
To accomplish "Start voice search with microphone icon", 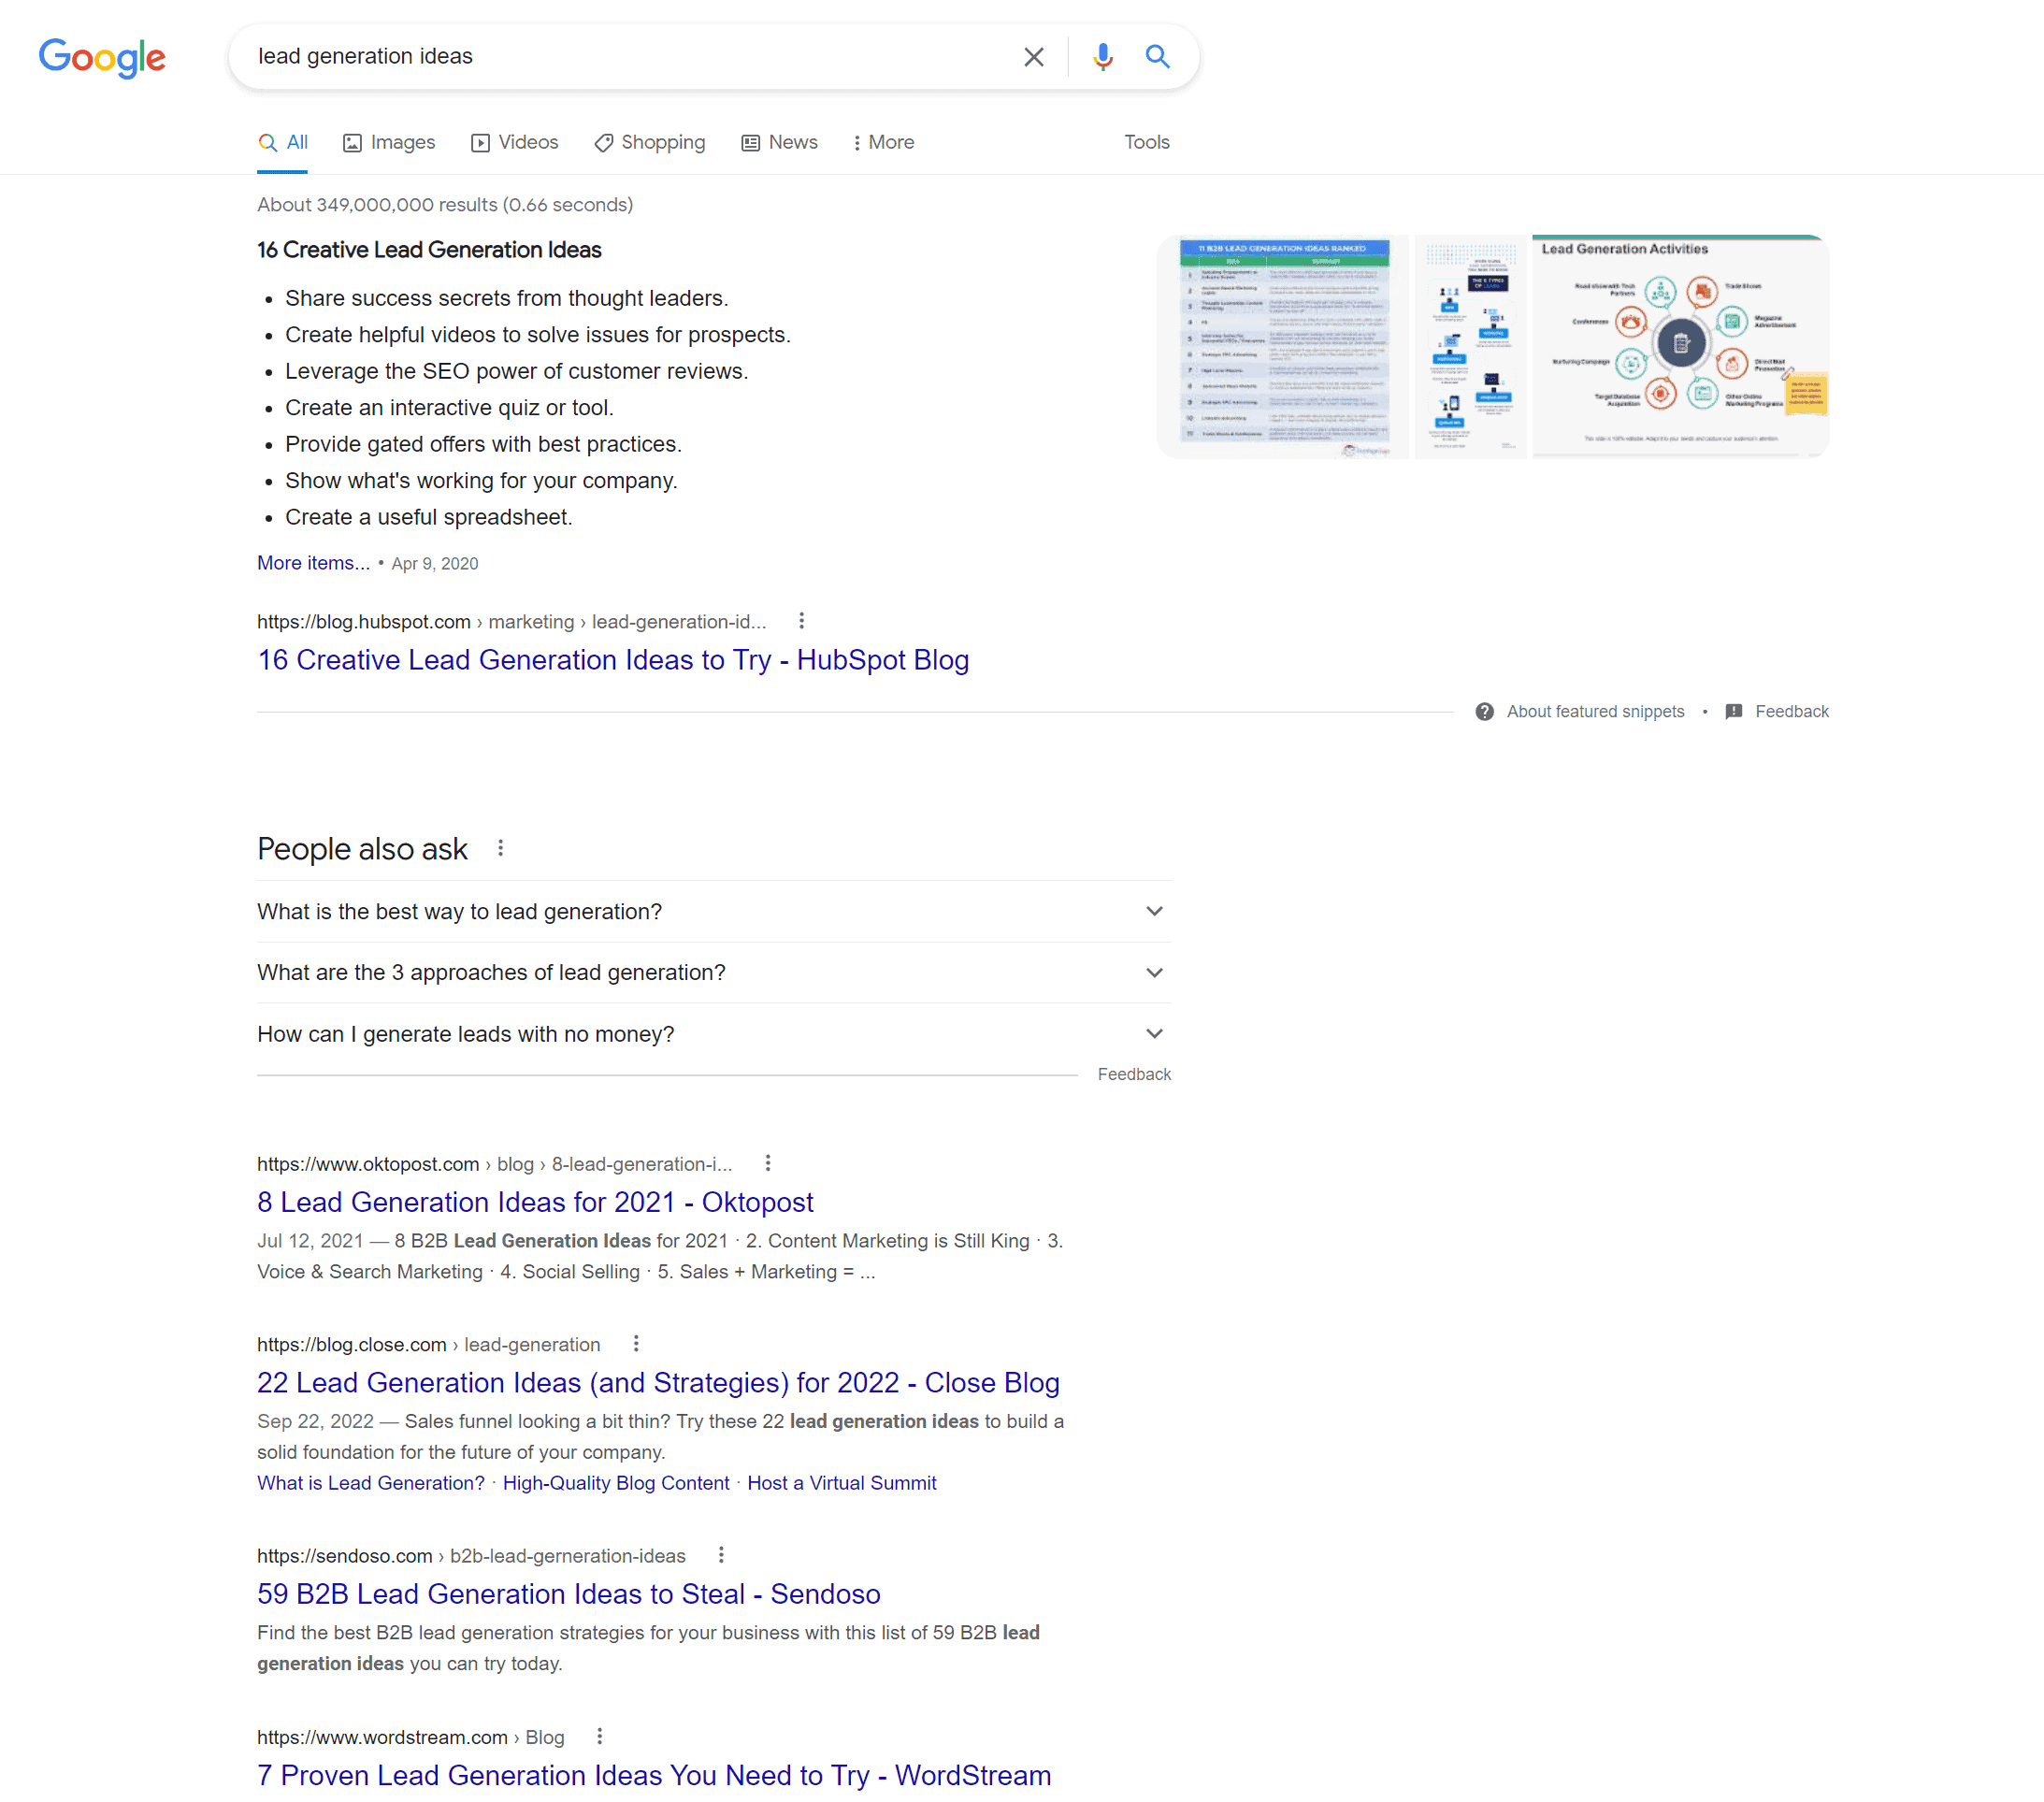I will tap(1102, 57).
